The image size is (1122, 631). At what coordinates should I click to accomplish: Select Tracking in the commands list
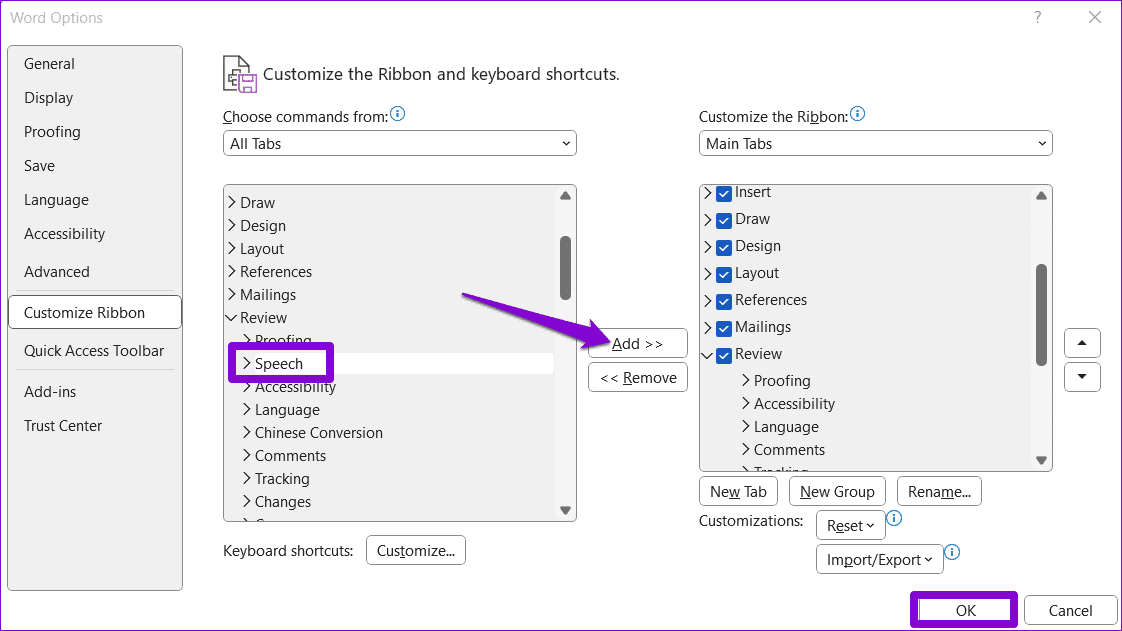(282, 479)
